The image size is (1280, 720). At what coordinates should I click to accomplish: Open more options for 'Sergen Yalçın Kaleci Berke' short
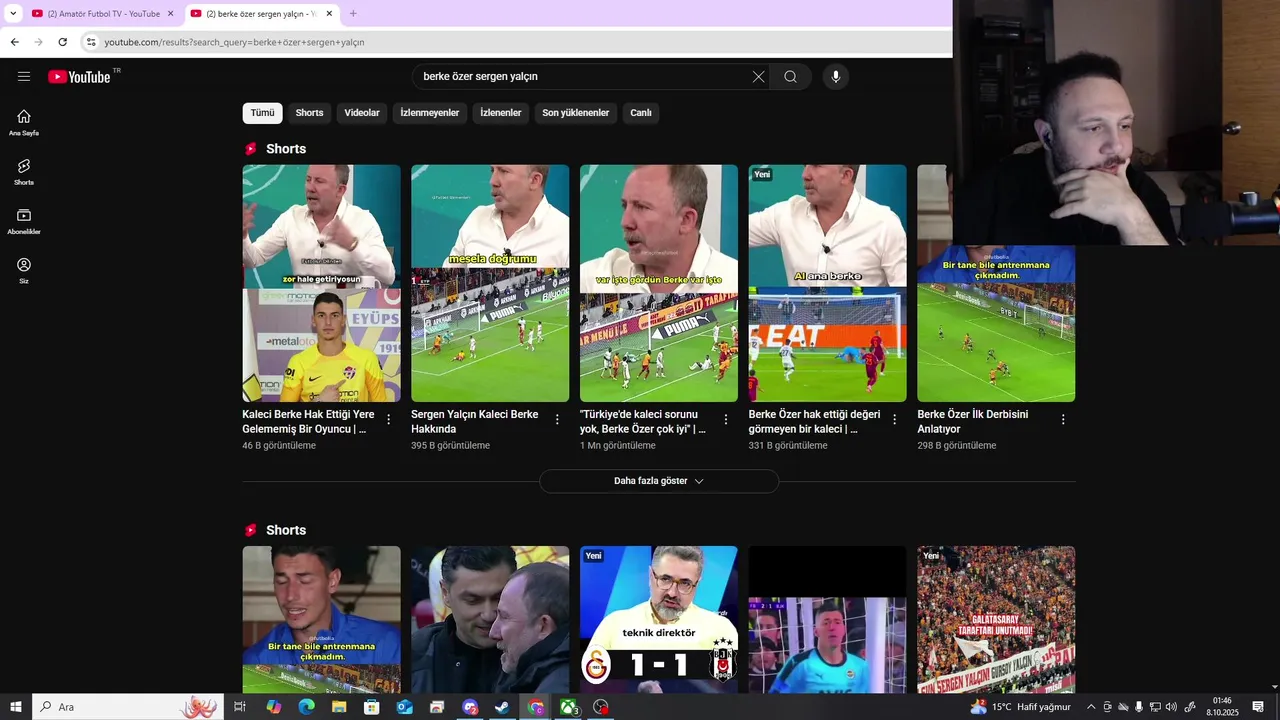tap(557, 420)
